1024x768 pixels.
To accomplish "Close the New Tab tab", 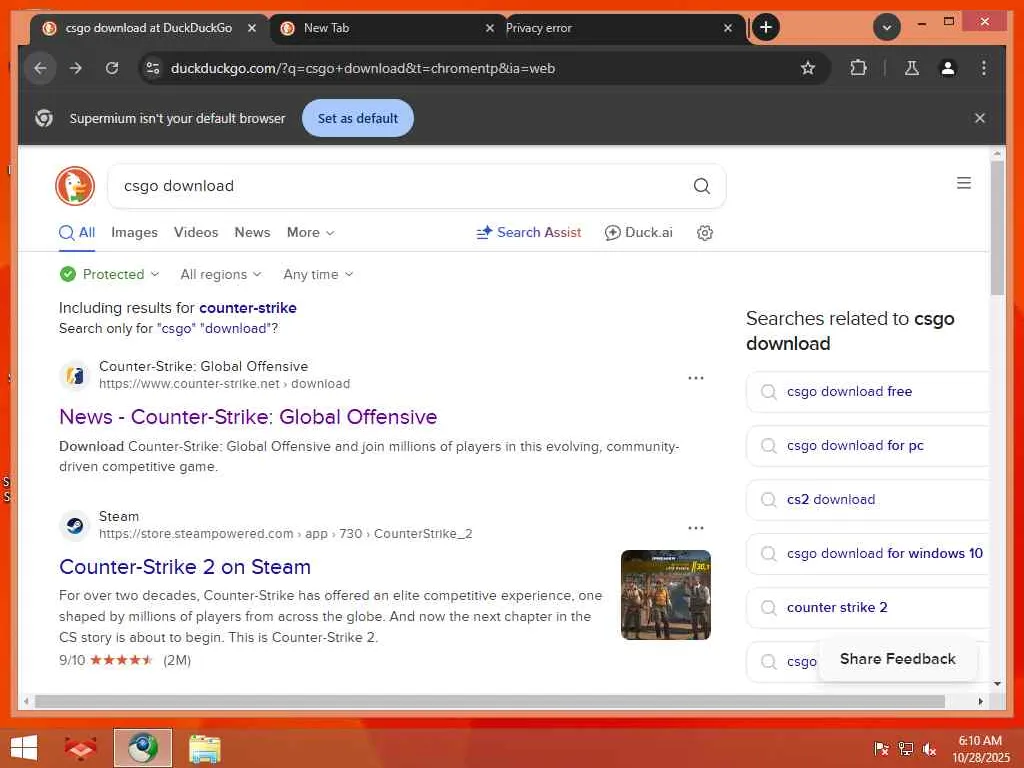I will [490, 28].
